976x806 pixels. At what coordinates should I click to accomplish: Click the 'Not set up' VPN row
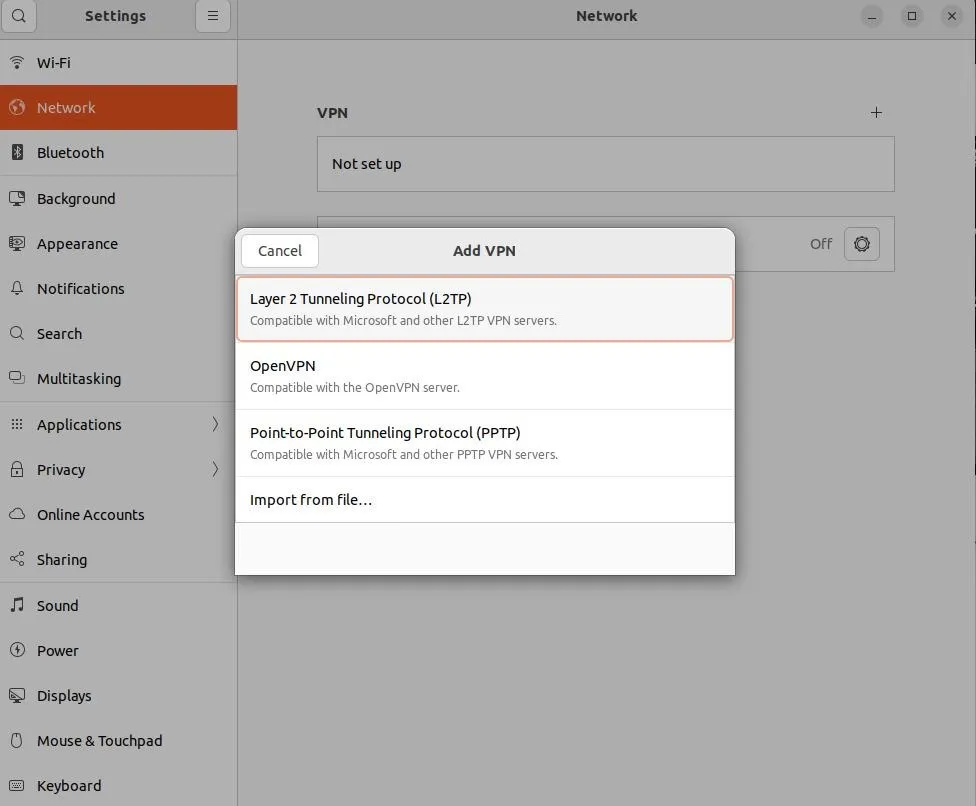point(605,164)
